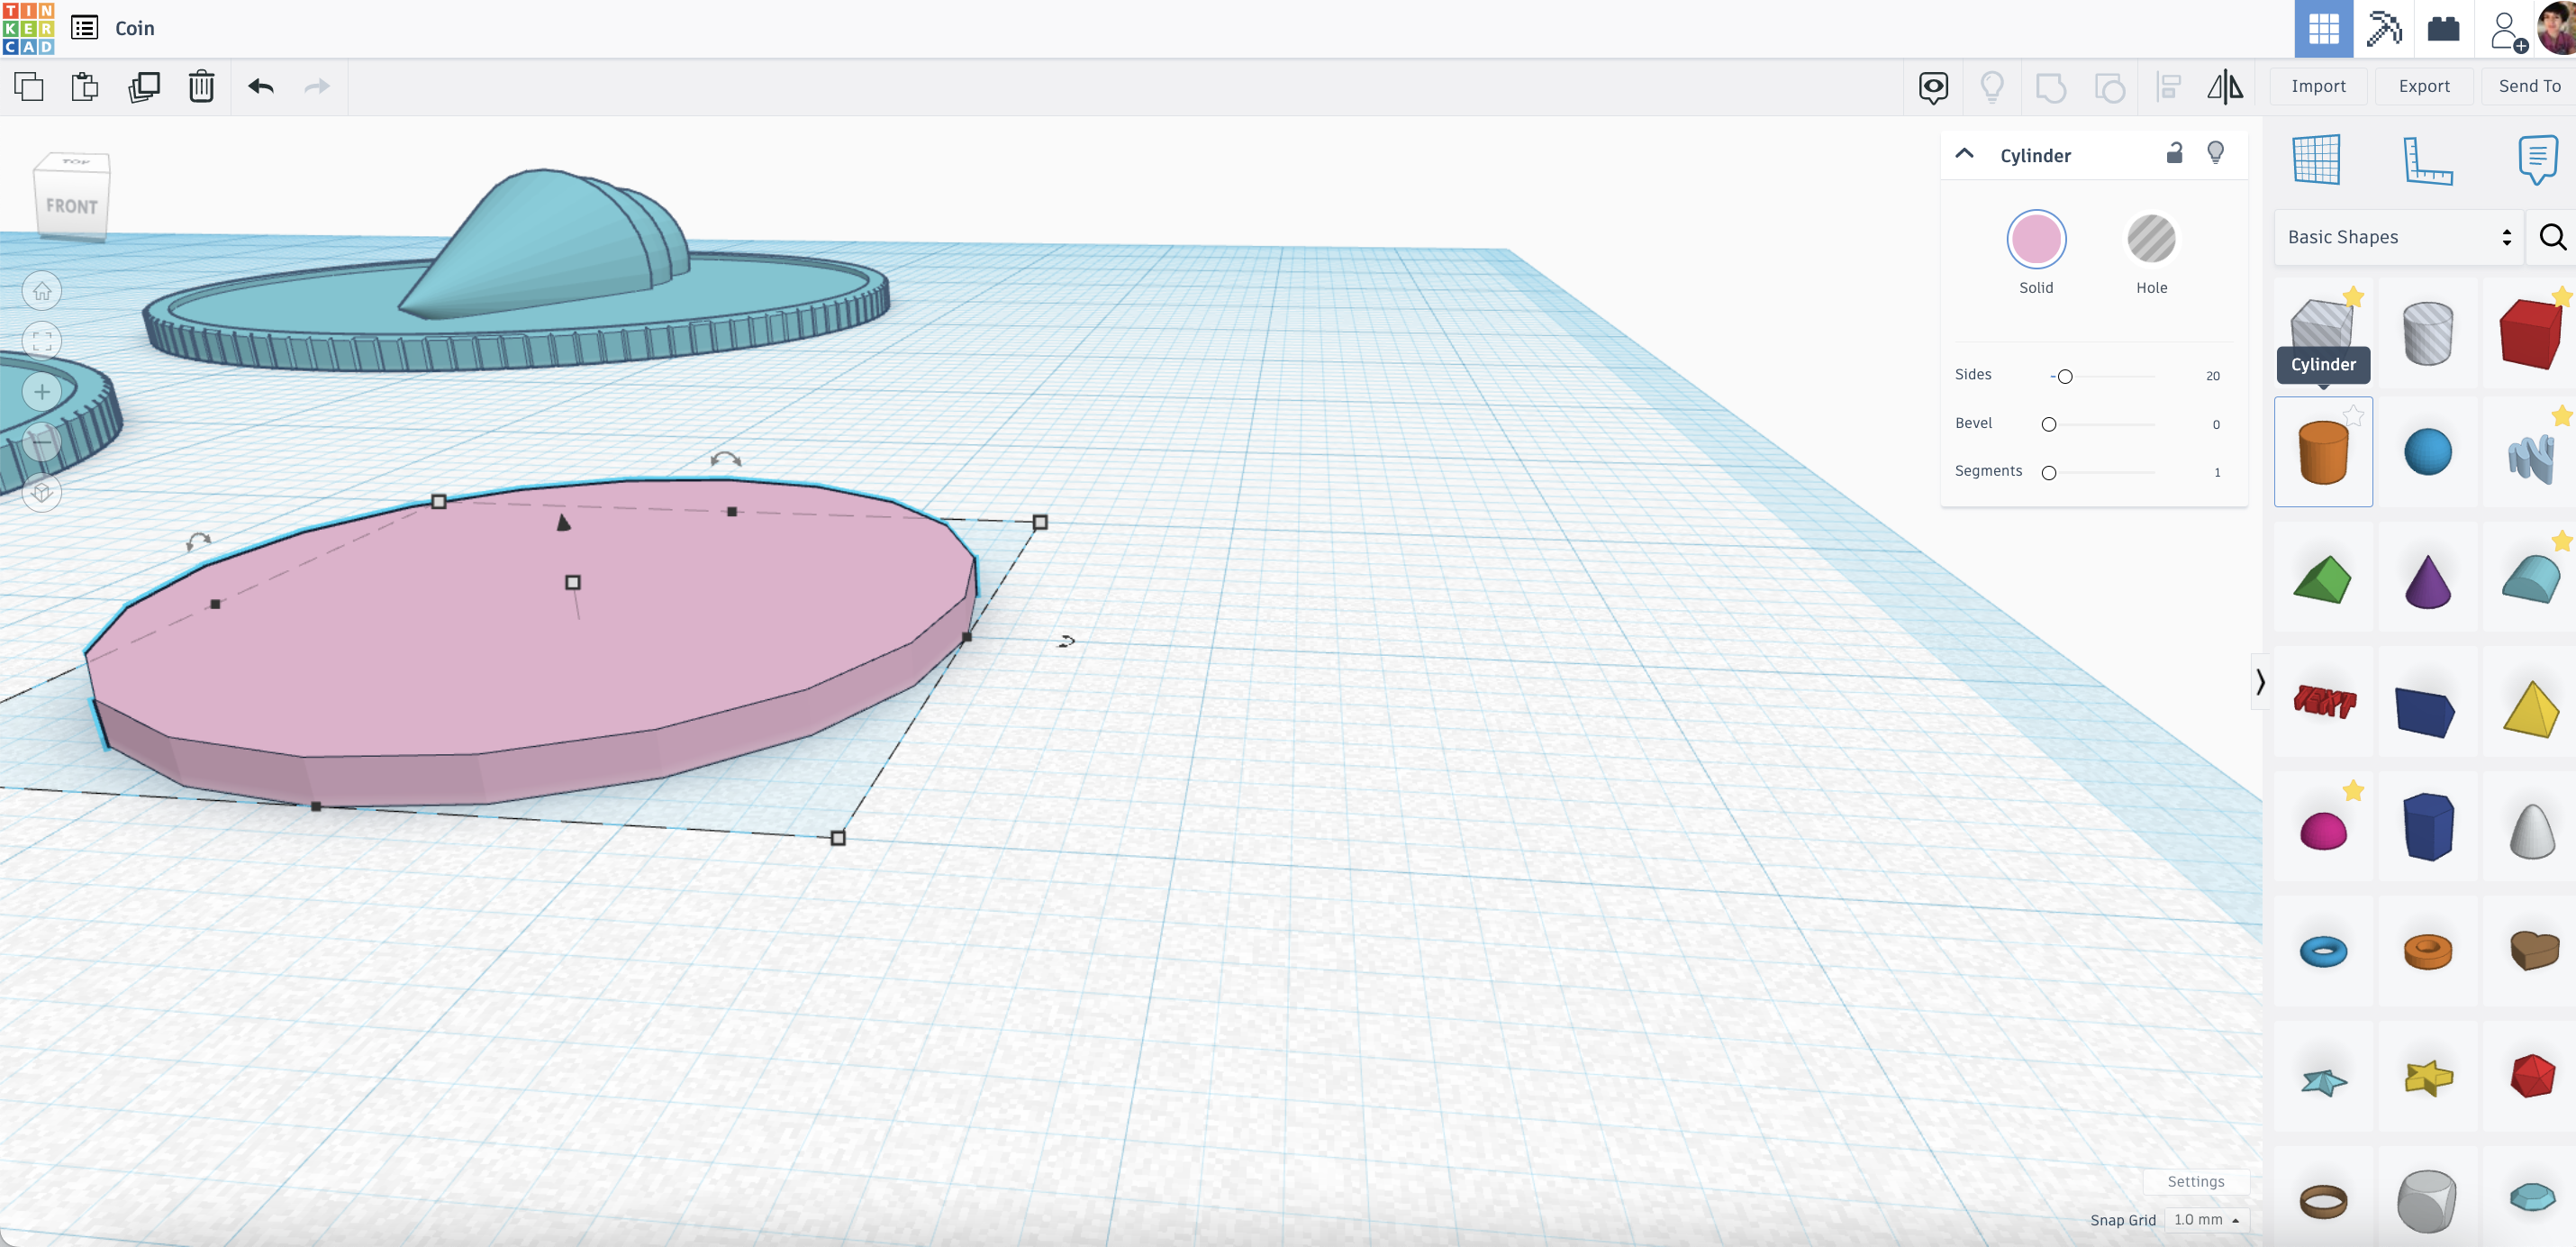
Task: Open the Basic Shapes category dropdown
Action: click(x=2398, y=237)
